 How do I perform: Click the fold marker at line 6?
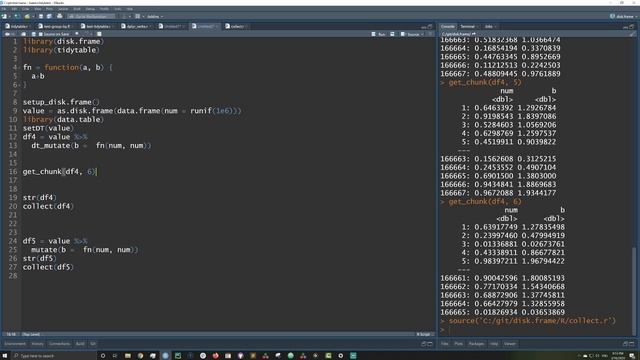[19, 85]
